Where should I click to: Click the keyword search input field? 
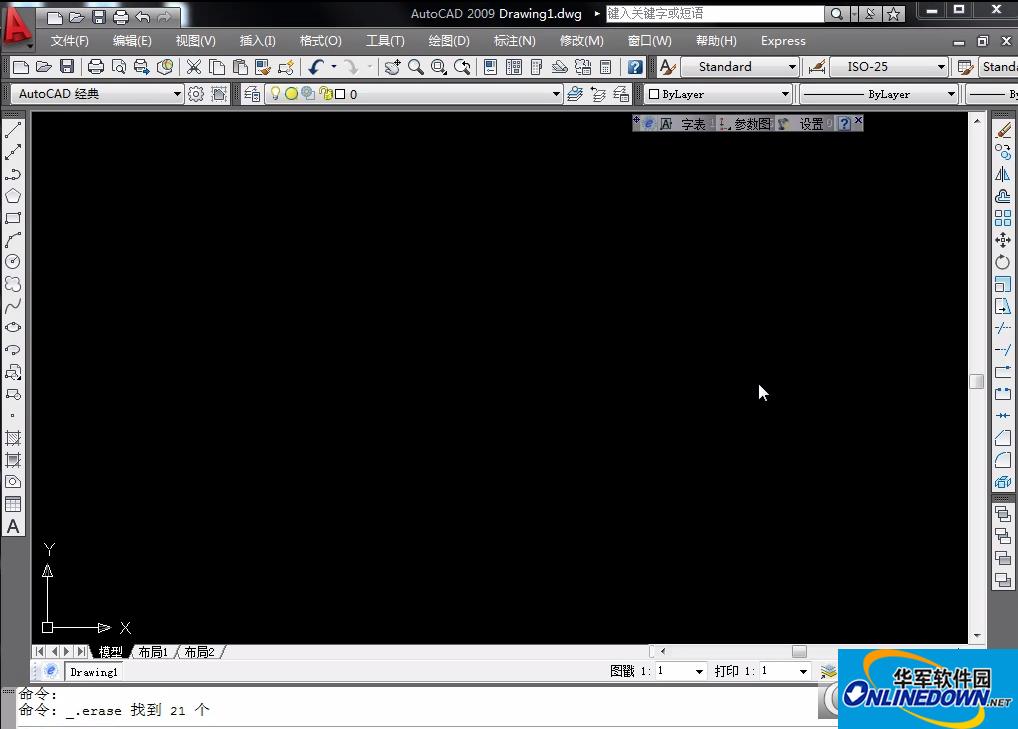[x=715, y=14]
